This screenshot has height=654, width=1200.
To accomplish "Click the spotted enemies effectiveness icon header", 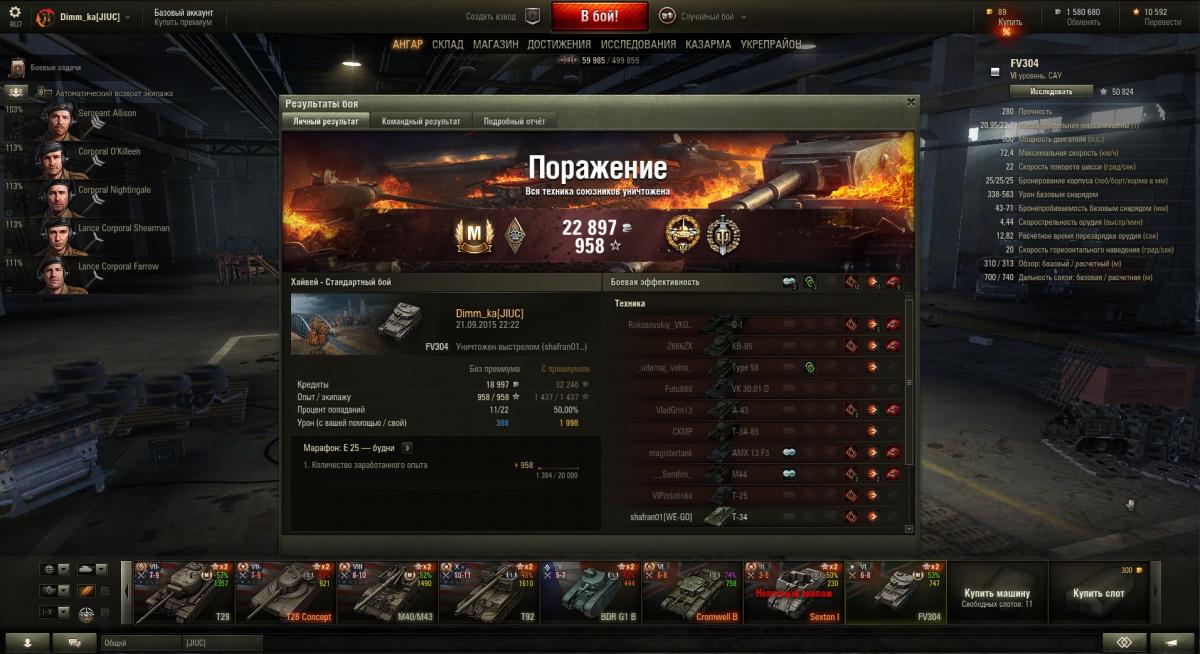I will (789, 282).
